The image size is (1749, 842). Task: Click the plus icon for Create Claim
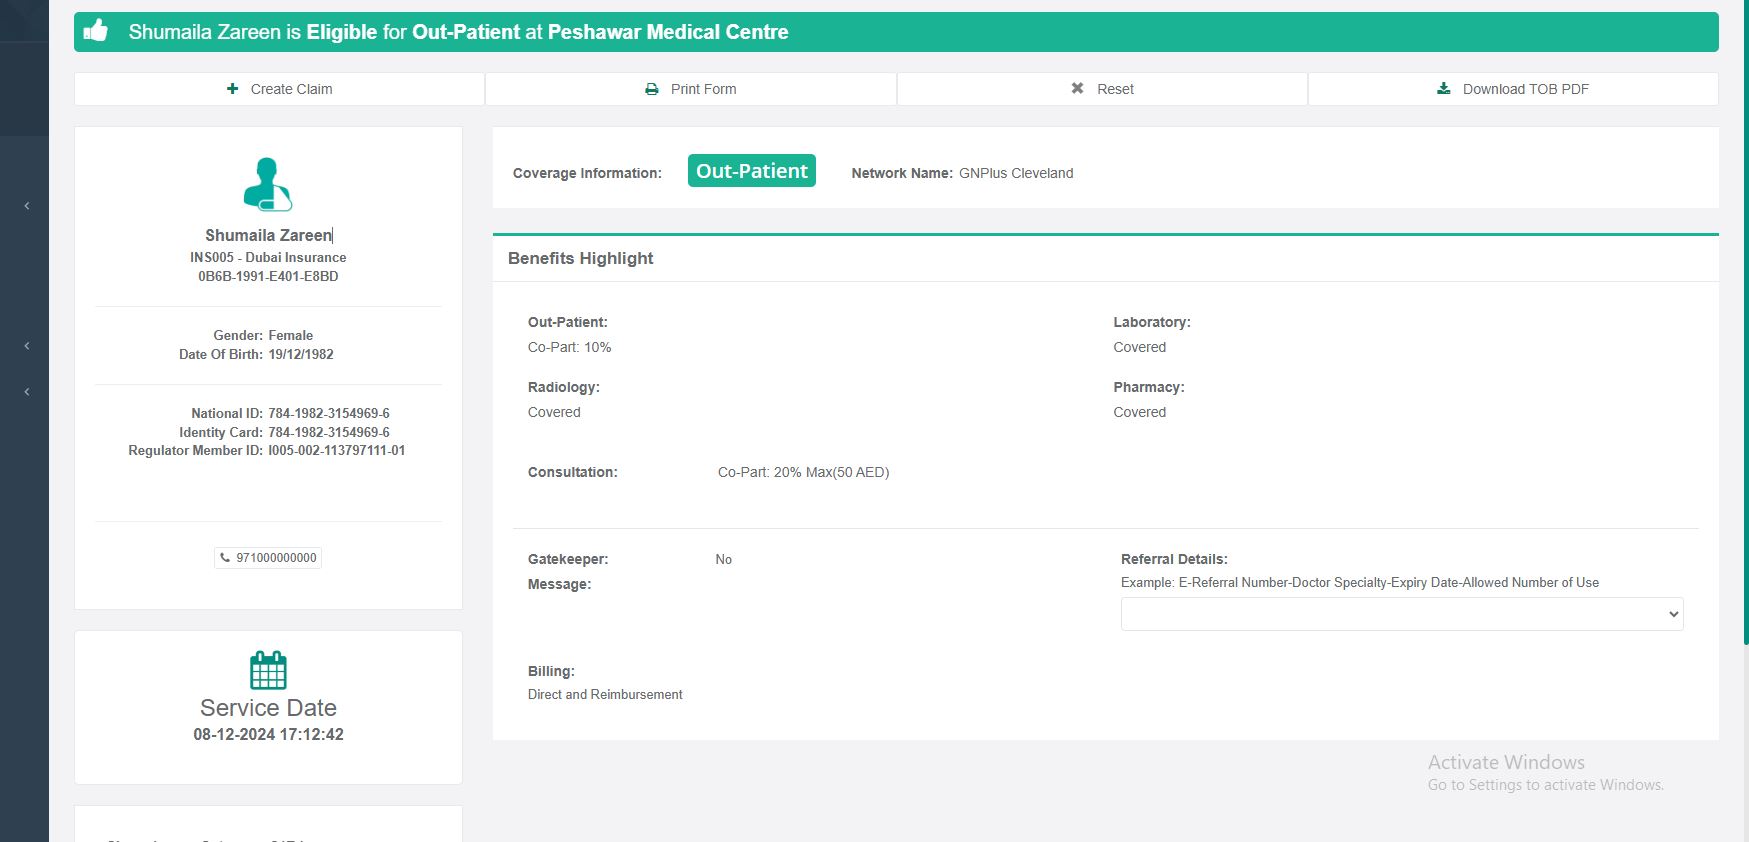pyautogui.click(x=233, y=89)
